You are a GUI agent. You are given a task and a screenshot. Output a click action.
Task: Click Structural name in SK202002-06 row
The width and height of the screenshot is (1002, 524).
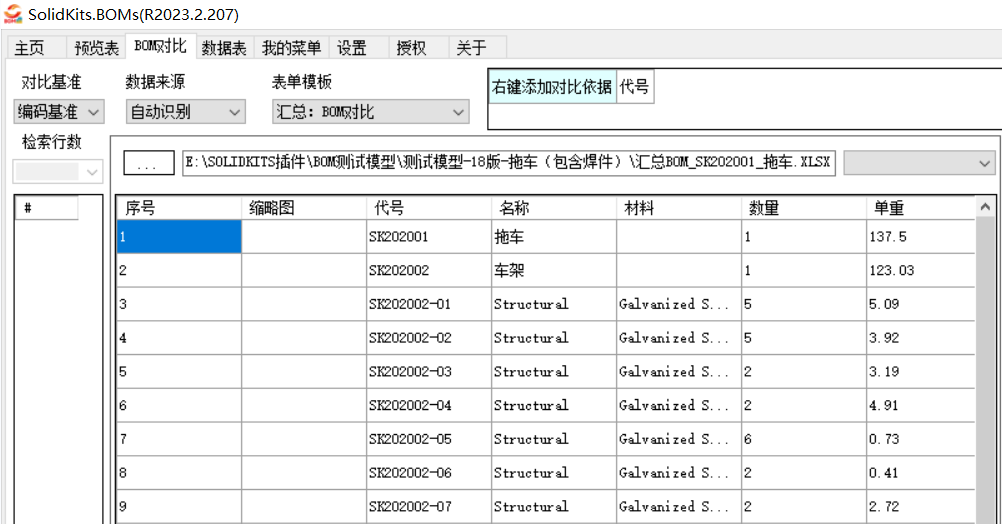(x=553, y=473)
